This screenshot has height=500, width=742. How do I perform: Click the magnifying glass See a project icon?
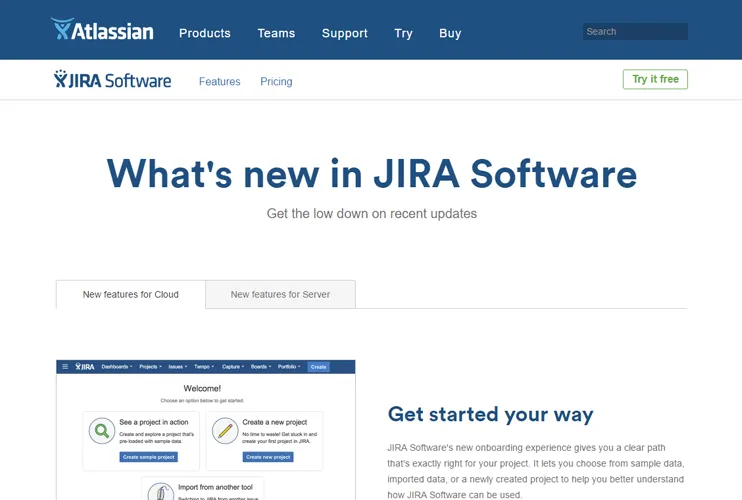point(102,430)
